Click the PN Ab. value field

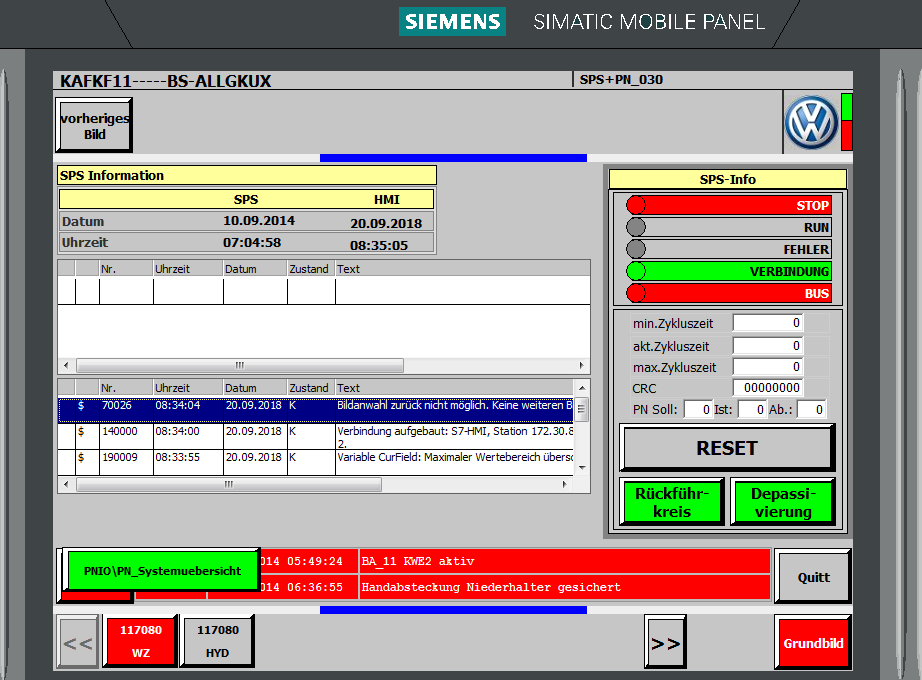pos(811,409)
